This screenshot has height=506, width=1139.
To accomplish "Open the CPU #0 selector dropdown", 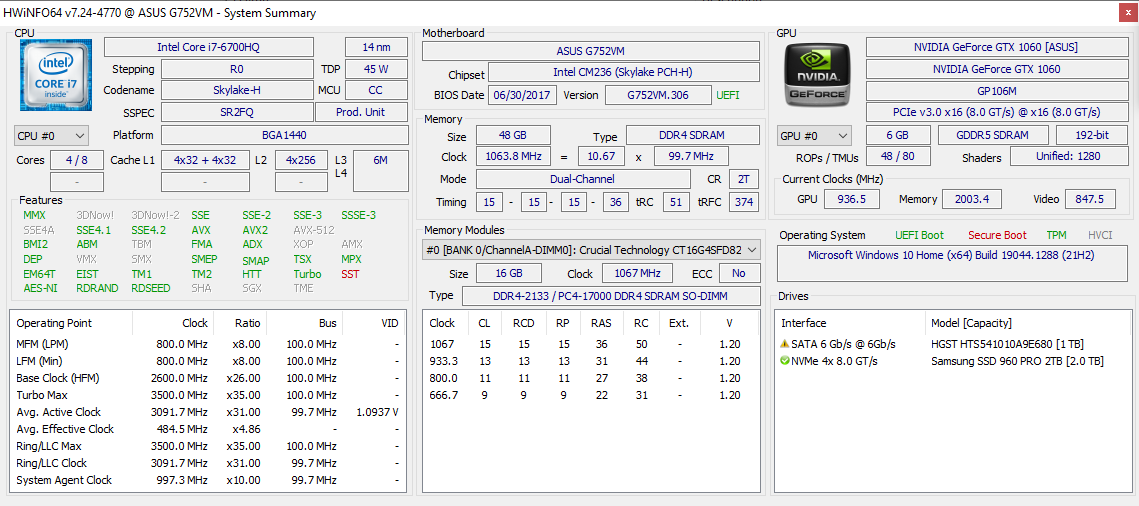I will click(52, 136).
